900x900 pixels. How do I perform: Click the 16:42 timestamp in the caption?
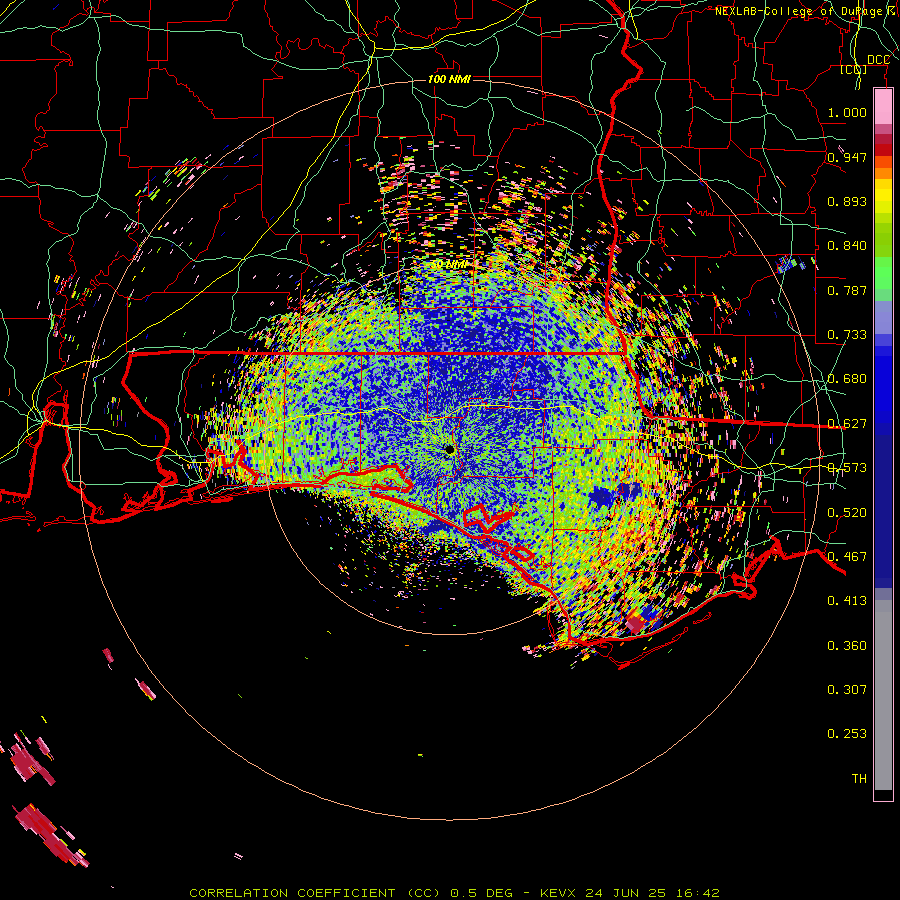pos(698,893)
